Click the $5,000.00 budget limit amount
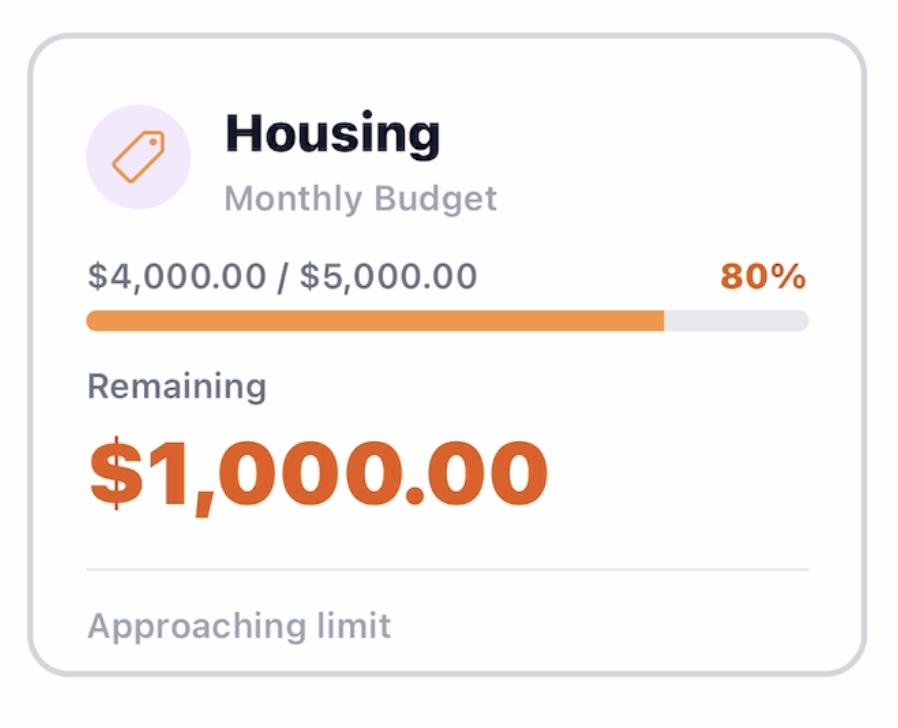The image size is (898, 728). (388, 276)
